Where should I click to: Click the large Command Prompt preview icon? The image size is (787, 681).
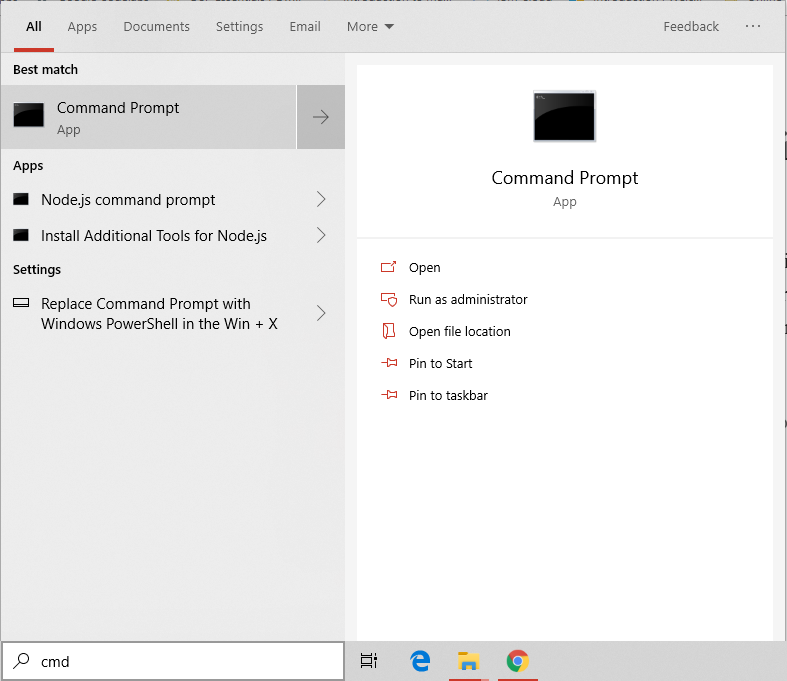point(565,116)
